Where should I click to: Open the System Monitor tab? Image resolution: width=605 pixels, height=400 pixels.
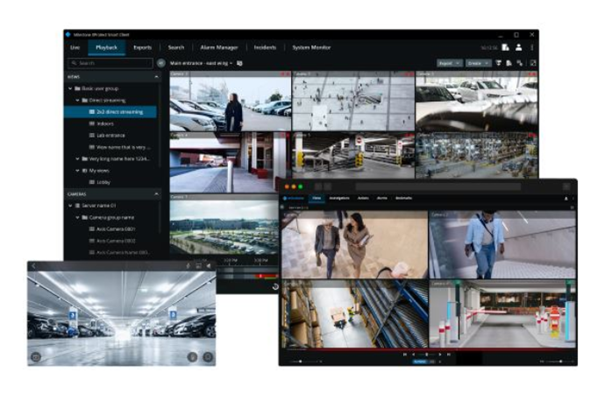[314, 47]
